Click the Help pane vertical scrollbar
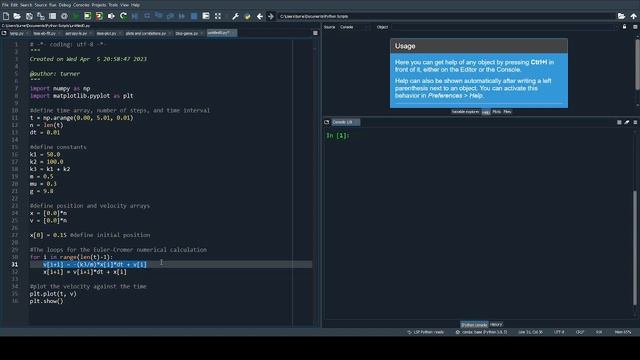Image resolution: width=640 pixels, height=360 pixels. (x=637, y=64)
